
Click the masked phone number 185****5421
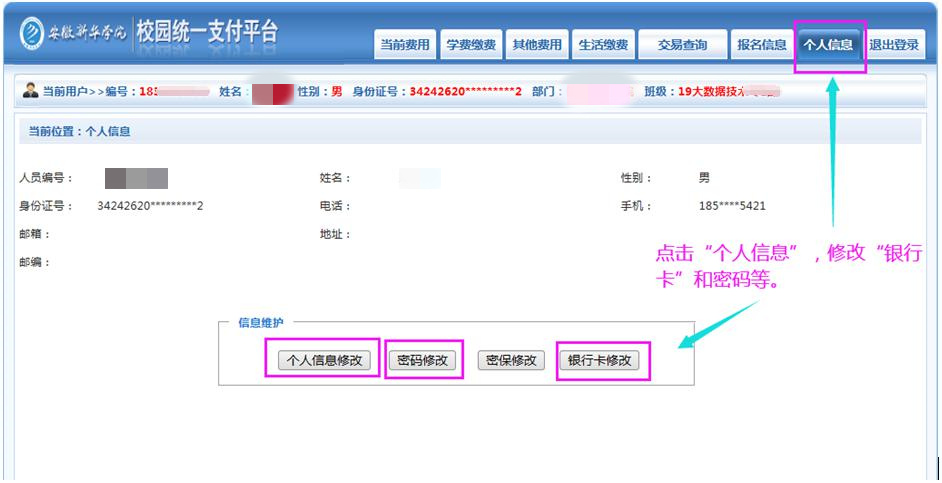732,206
